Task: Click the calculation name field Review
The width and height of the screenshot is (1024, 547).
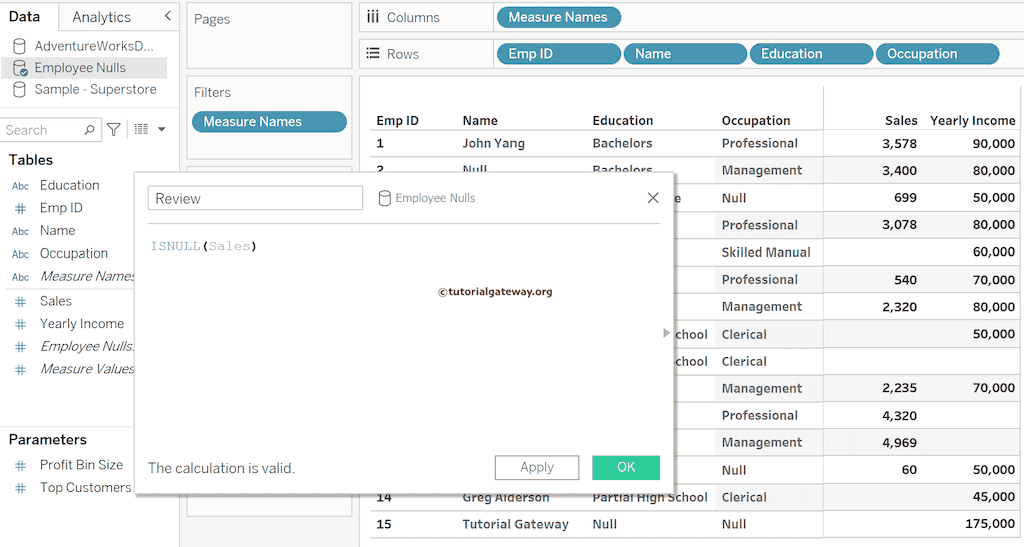Action: [x=255, y=198]
